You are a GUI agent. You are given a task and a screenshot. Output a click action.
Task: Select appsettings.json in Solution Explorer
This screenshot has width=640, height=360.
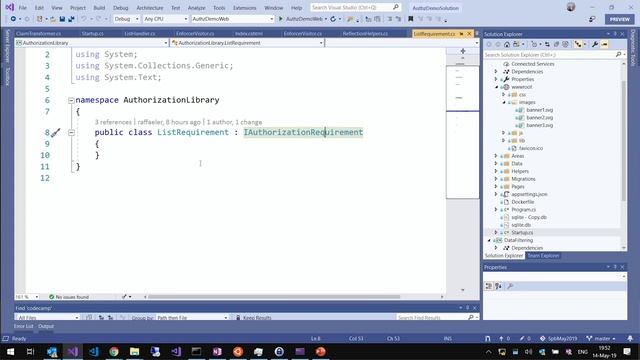point(529,194)
